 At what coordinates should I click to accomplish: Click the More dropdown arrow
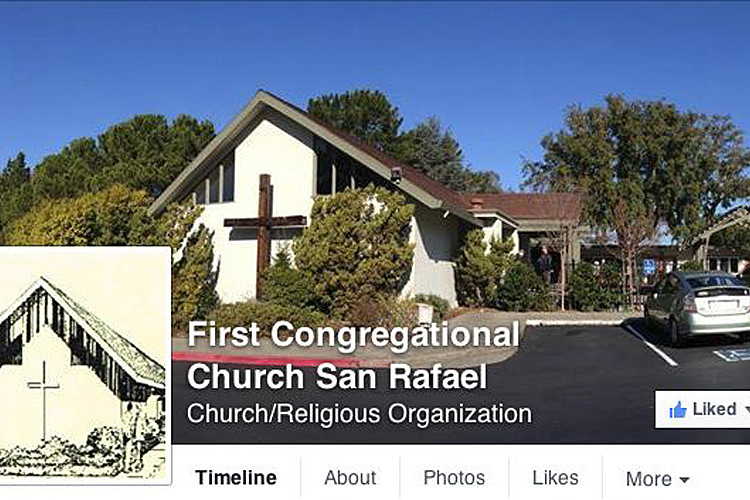pyautogui.click(x=684, y=479)
